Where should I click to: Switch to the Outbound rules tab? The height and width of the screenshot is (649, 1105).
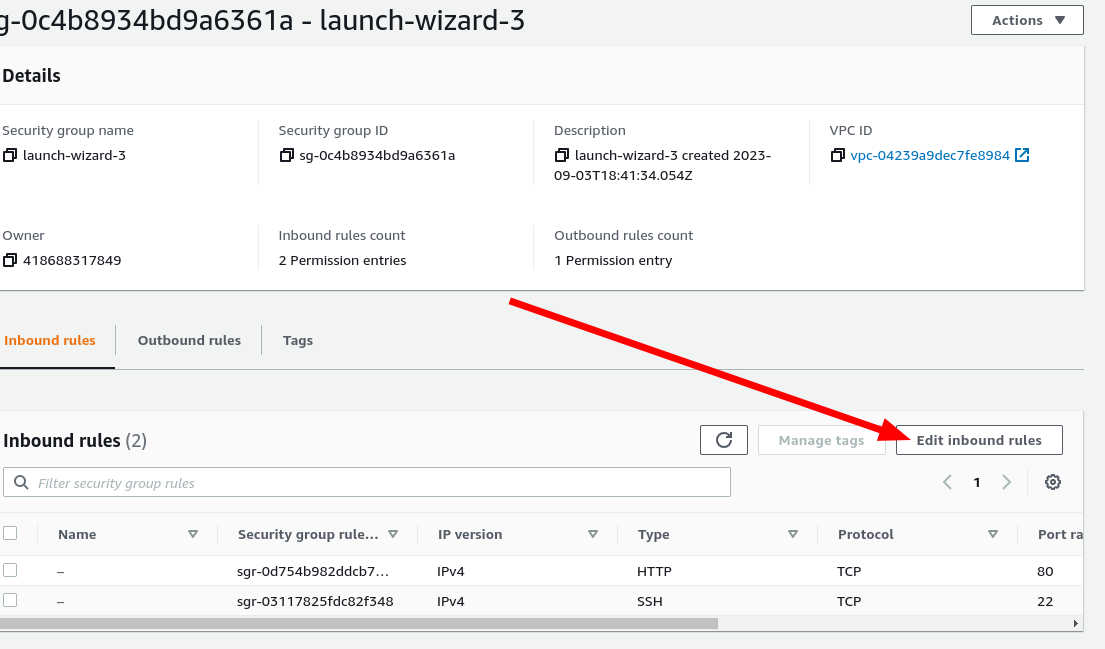189,340
